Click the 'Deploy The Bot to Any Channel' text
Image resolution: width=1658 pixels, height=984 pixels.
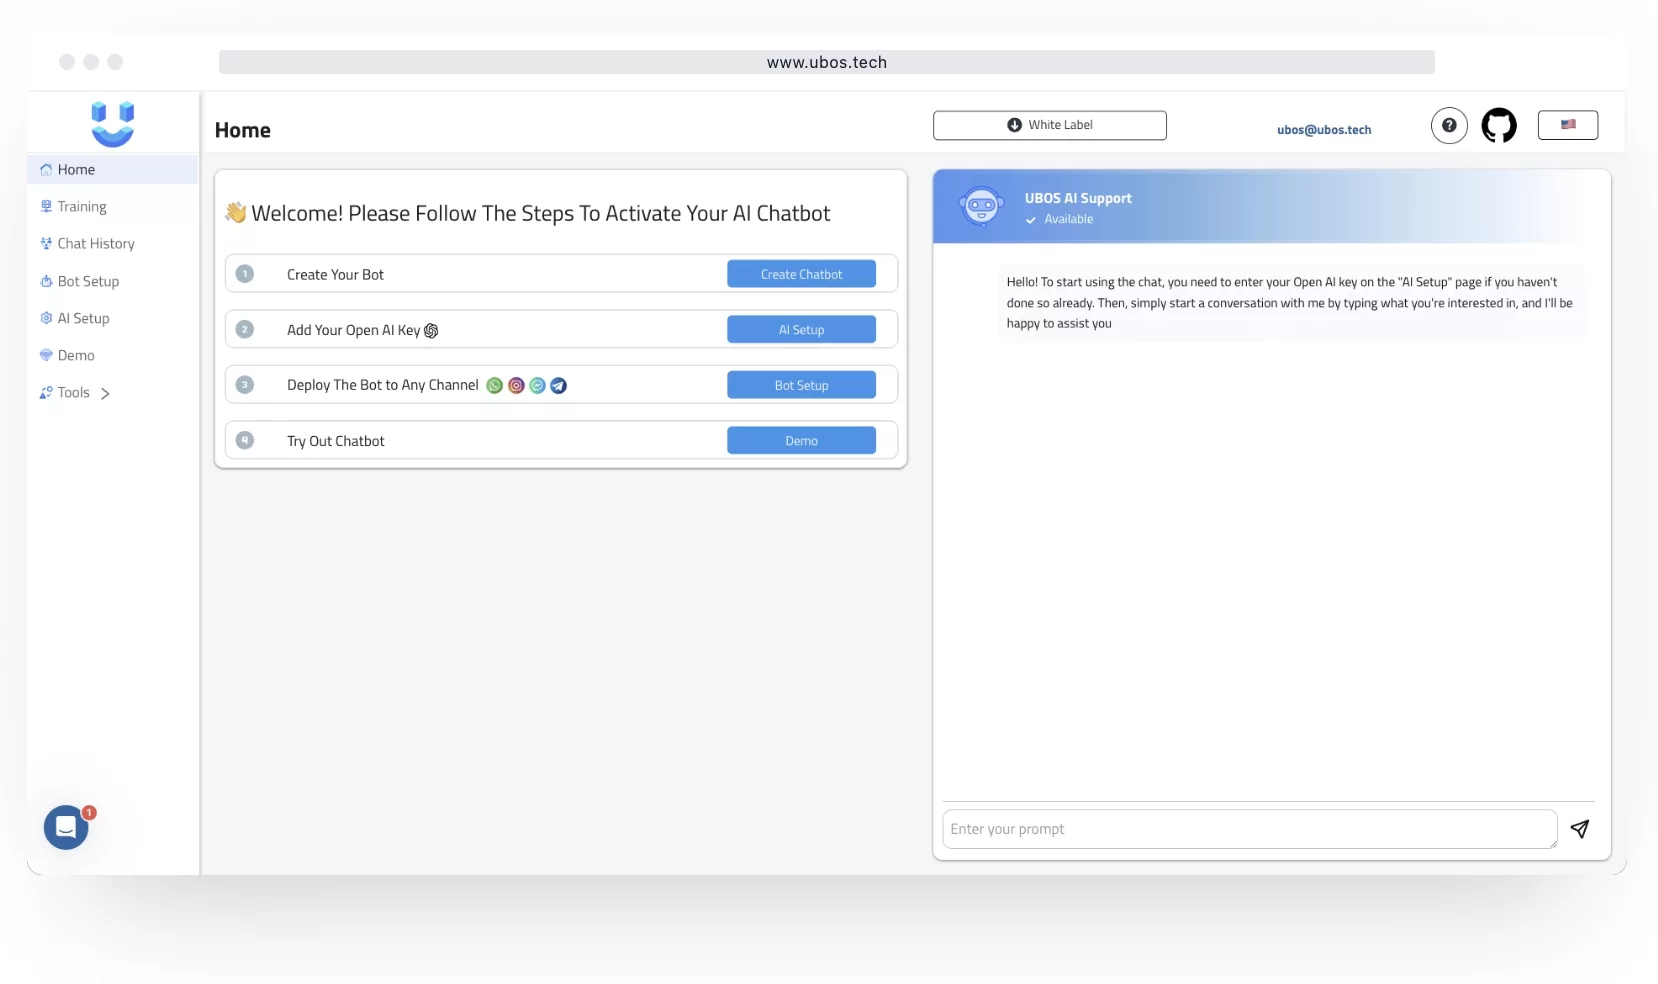coord(383,385)
